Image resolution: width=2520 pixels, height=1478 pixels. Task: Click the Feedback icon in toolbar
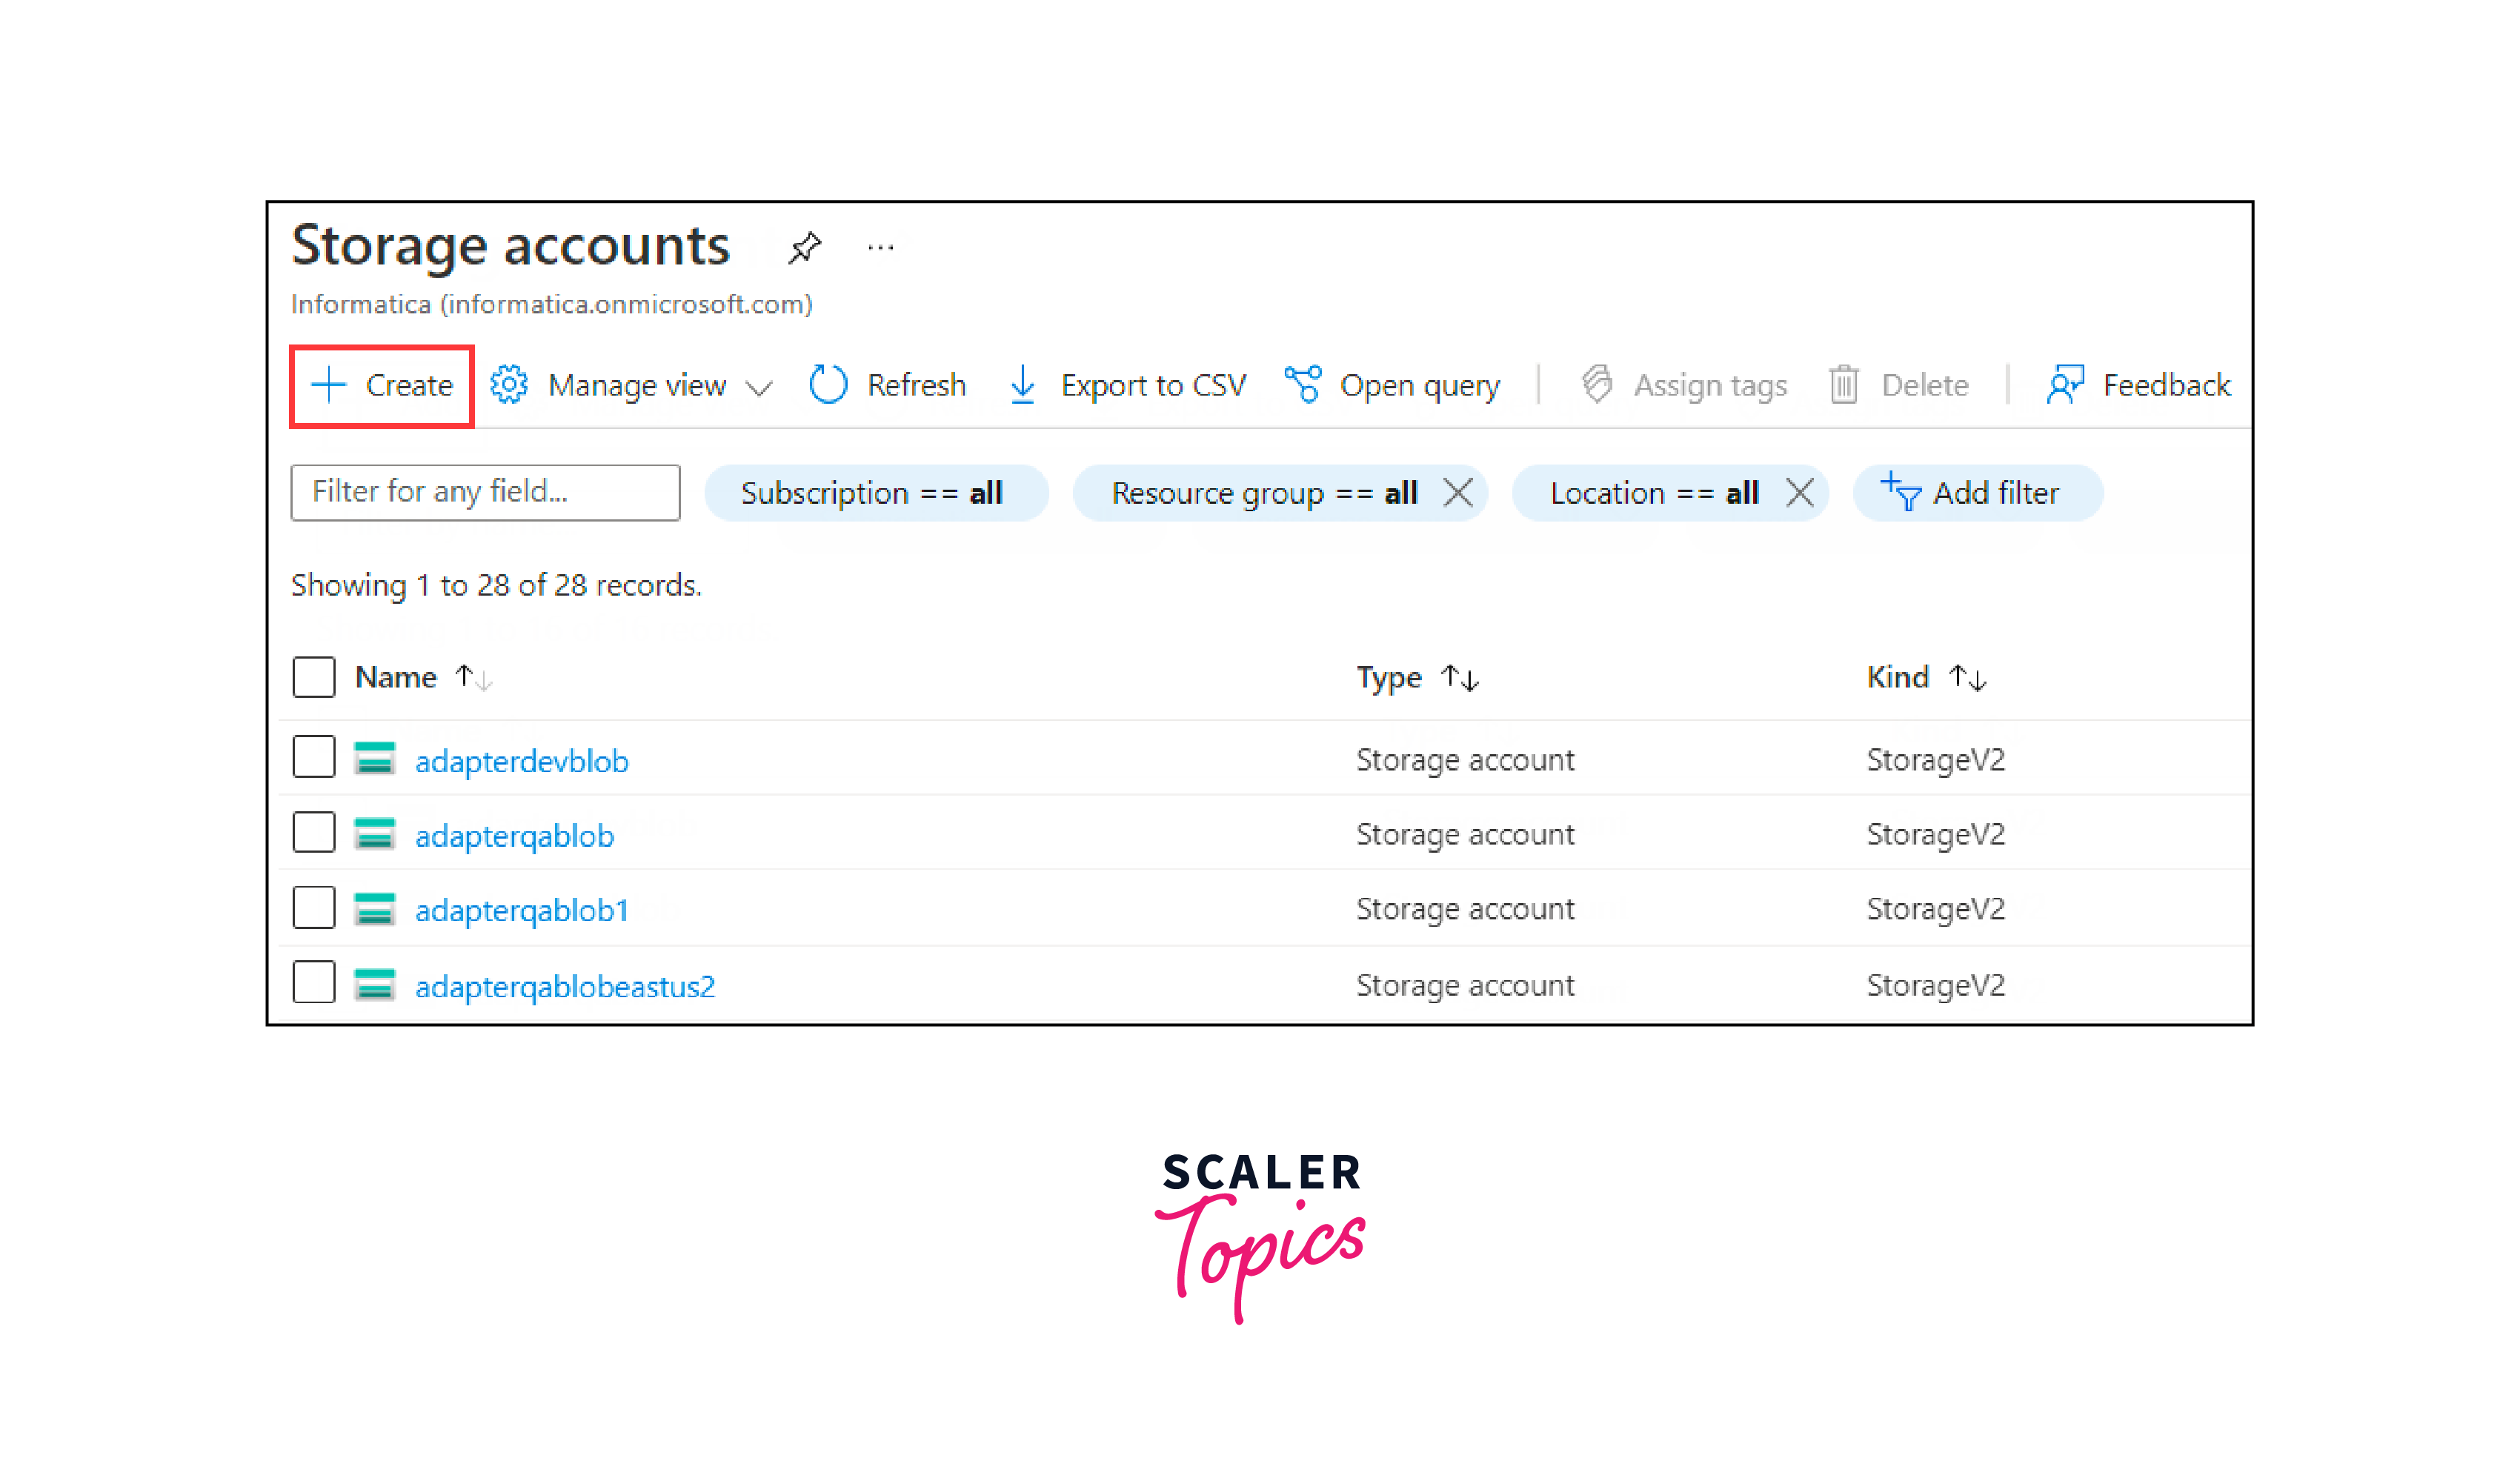point(2064,385)
